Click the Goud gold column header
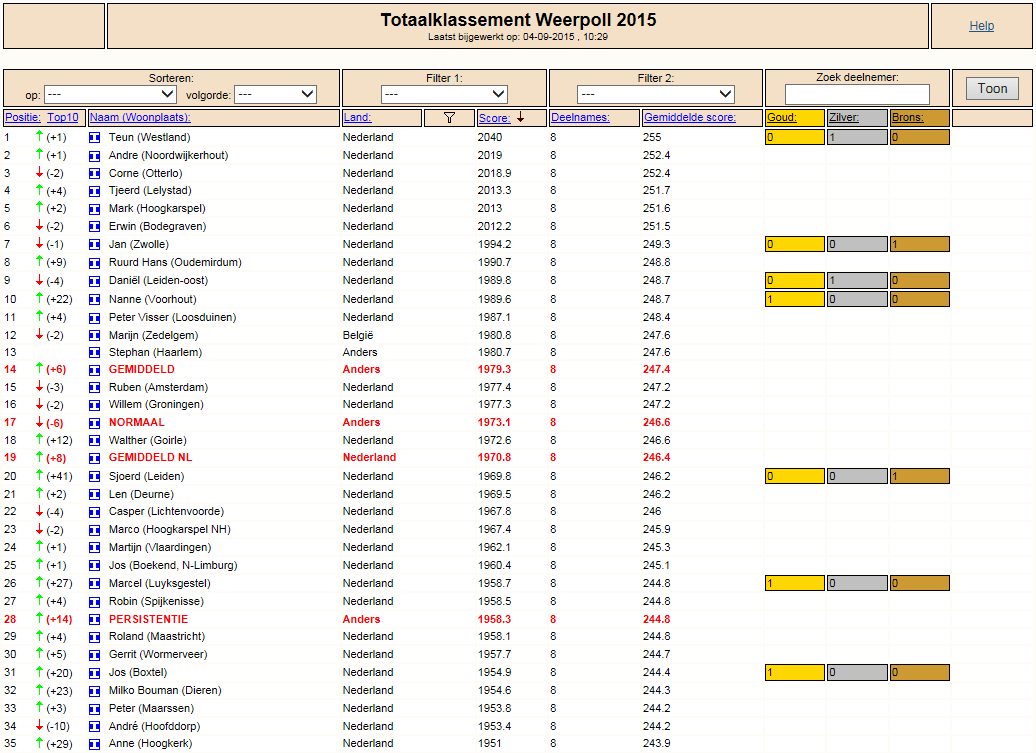The height and width of the screenshot is (753, 1036). click(782, 118)
